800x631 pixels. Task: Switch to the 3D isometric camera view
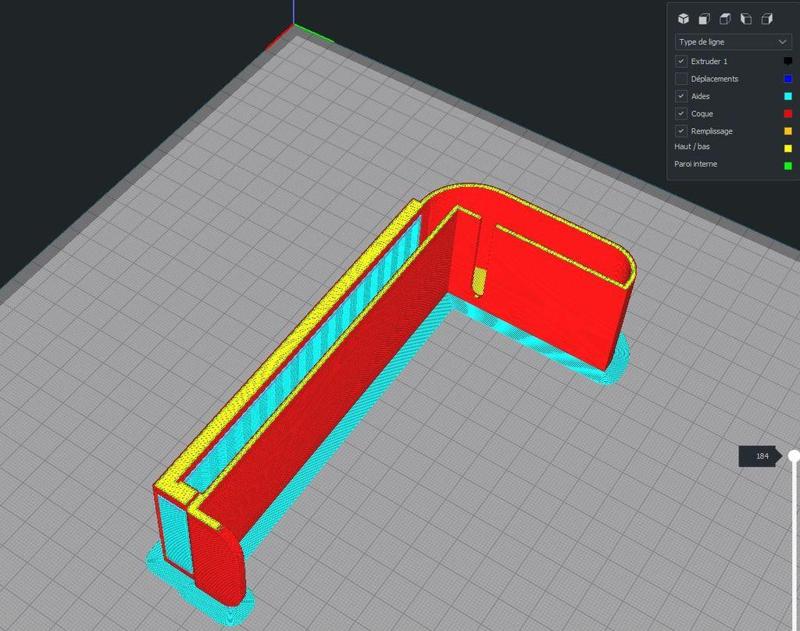click(683, 19)
